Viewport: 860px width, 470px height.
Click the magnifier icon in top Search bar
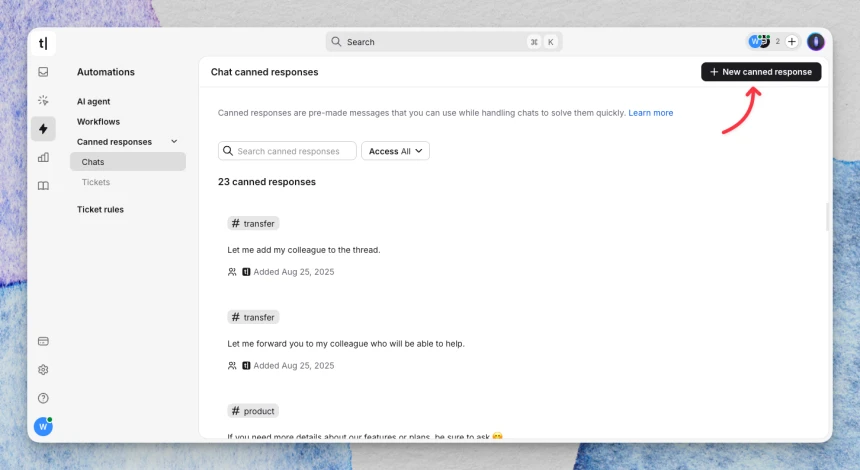(x=336, y=42)
